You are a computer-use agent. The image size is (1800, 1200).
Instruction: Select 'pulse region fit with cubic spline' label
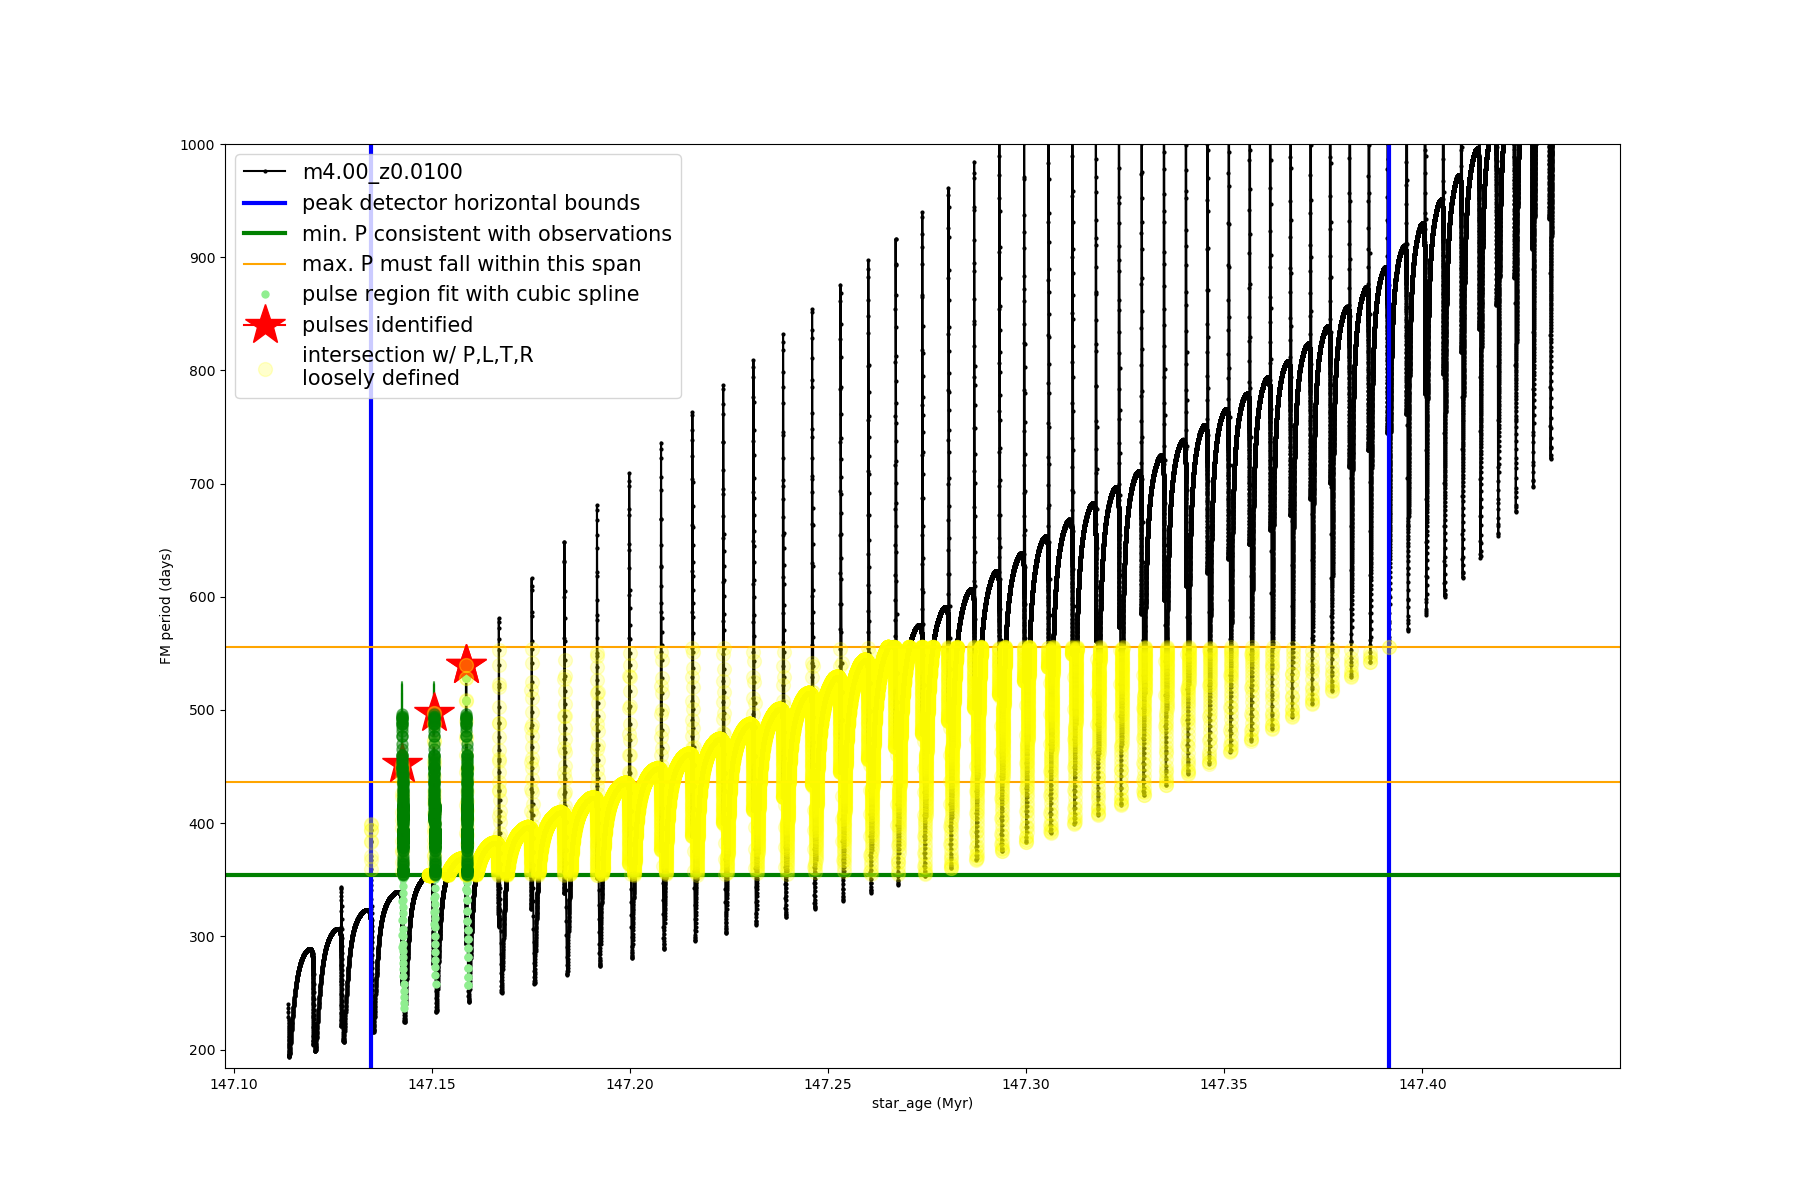(470, 294)
